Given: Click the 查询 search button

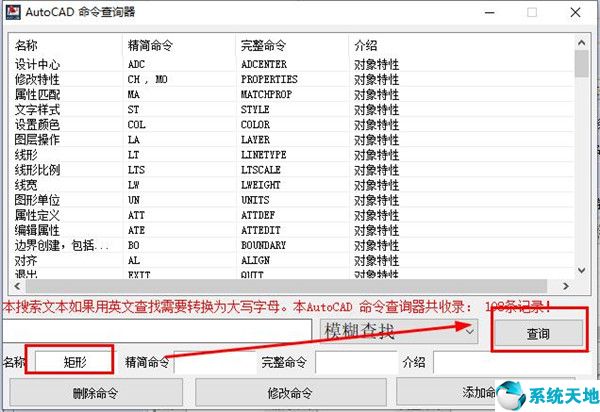Looking at the screenshot, I should point(539,333).
